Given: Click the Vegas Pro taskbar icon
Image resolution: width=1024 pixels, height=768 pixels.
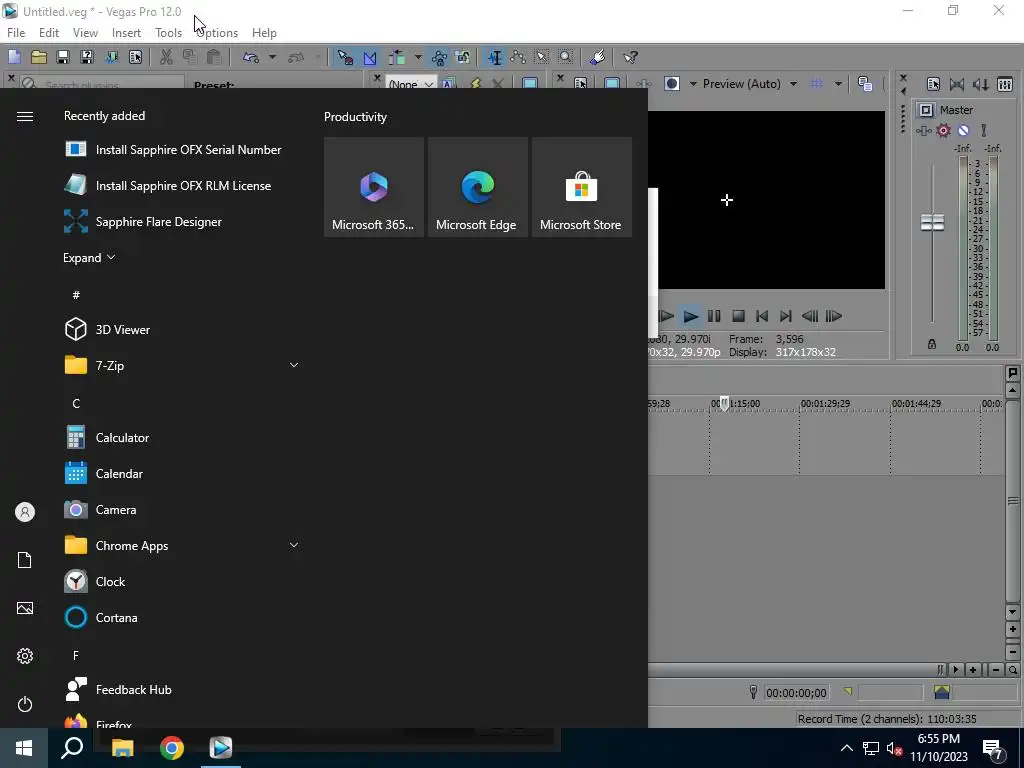Looking at the screenshot, I should coord(221,748).
